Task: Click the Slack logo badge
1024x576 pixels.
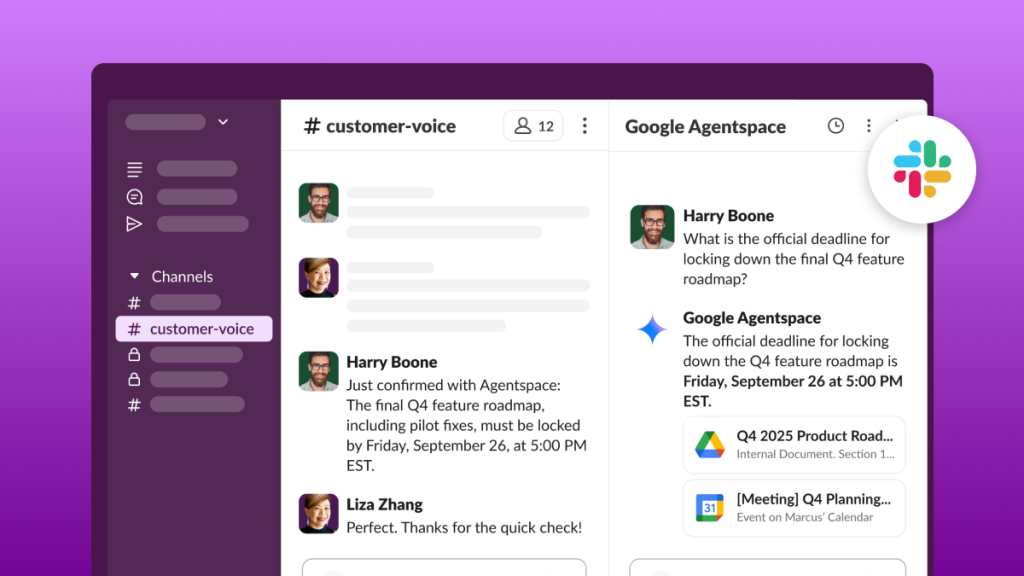Action: pos(920,169)
